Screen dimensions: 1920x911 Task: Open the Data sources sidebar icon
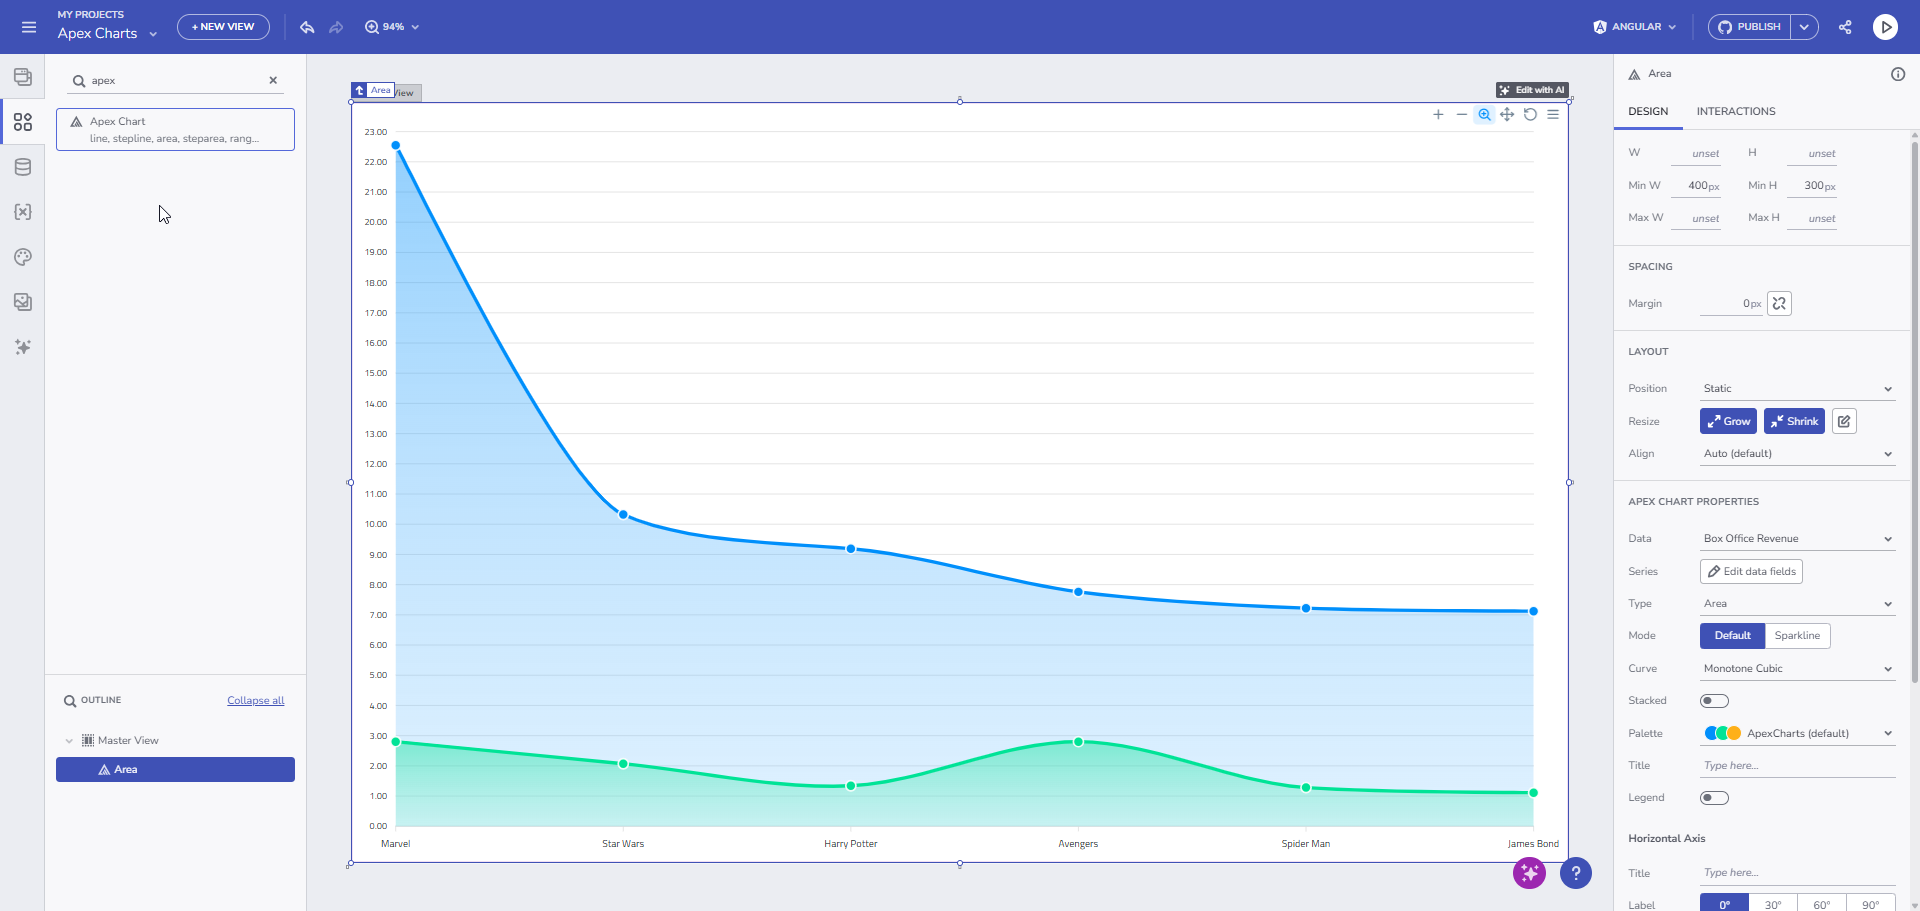pyautogui.click(x=23, y=167)
